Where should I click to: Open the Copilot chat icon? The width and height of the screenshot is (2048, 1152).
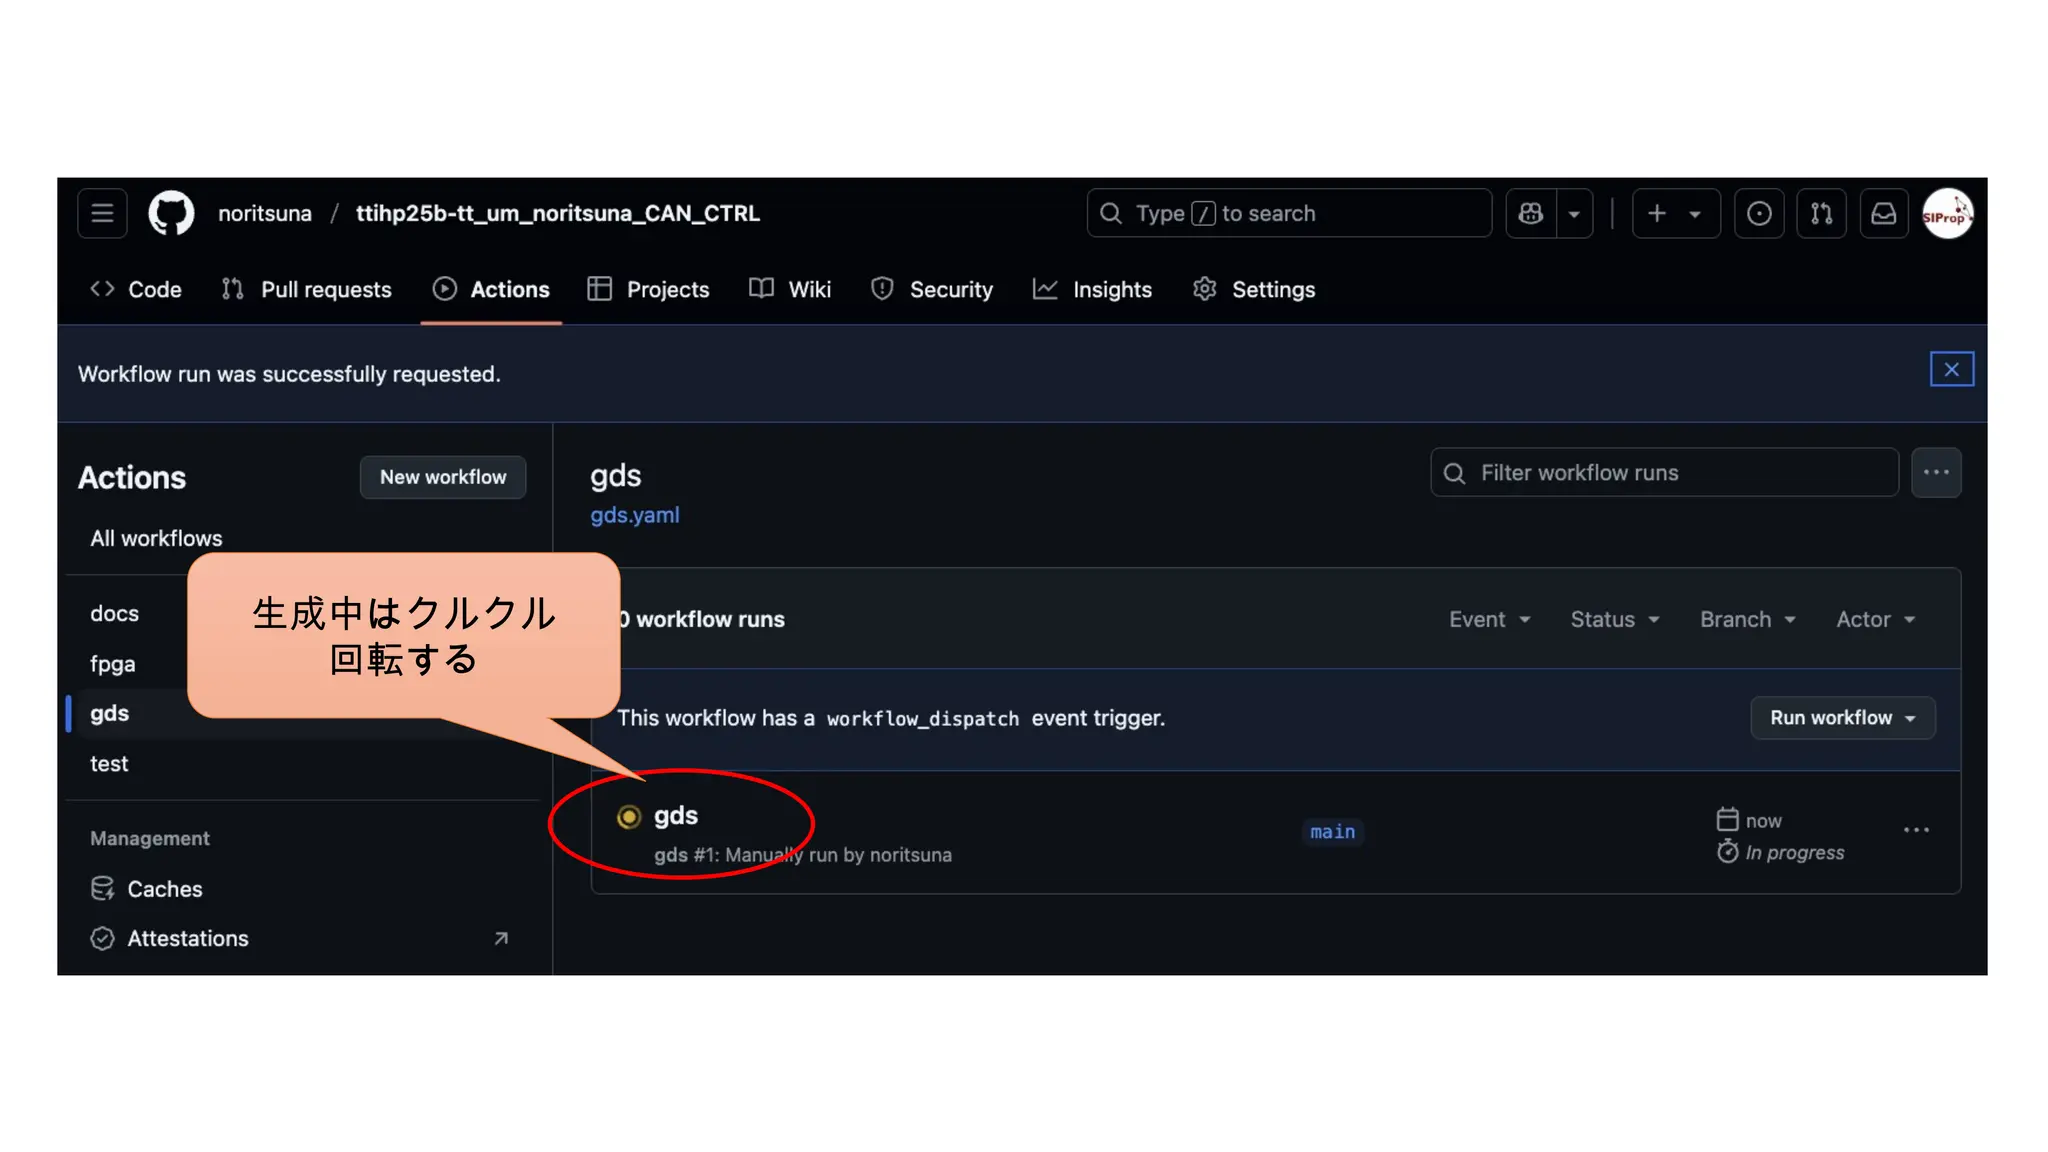[1531, 213]
